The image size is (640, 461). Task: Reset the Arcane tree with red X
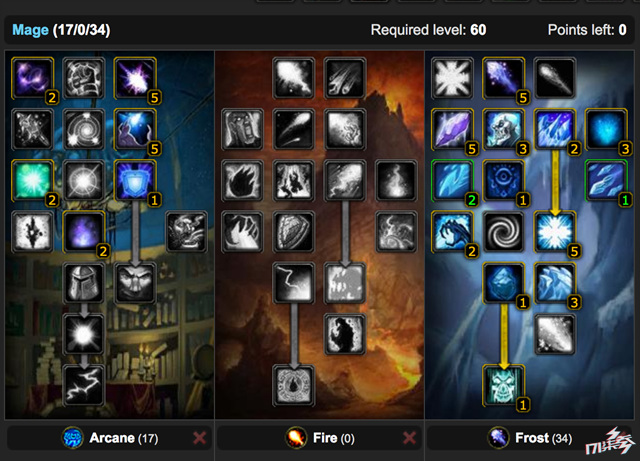200,438
